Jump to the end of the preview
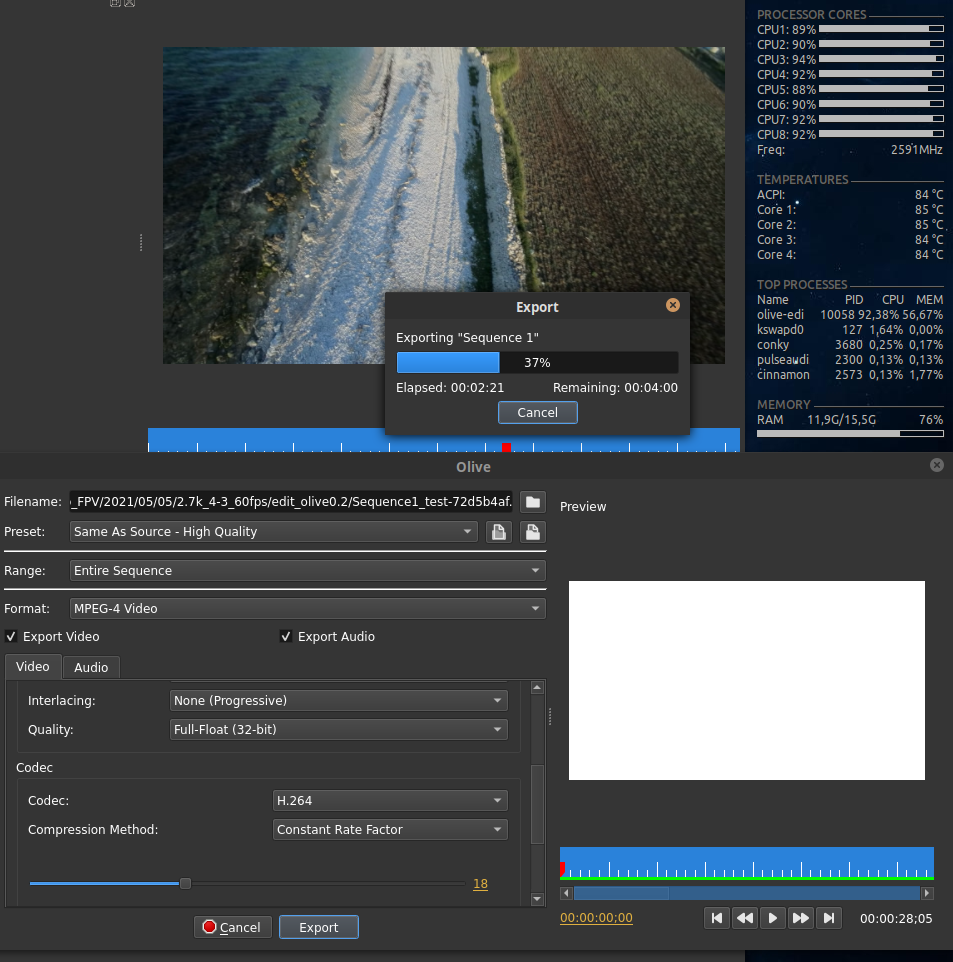This screenshot has width=953, height=962. tap(829, 917)
